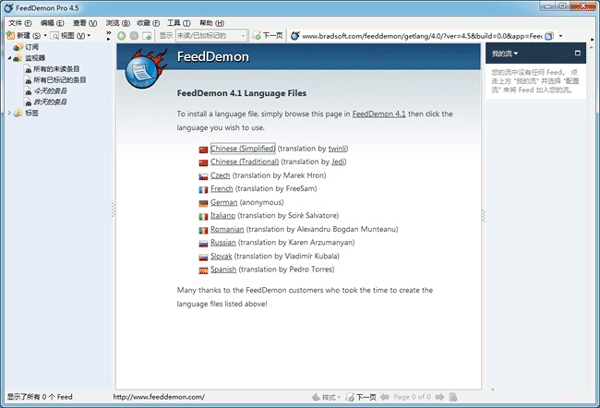Click the Slovak language link
The height and width of the screenshot is (408, 600).
point(221,256)
